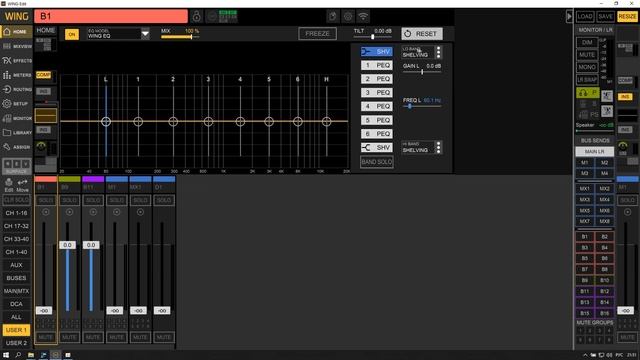Click the RESIZE button

627,16
